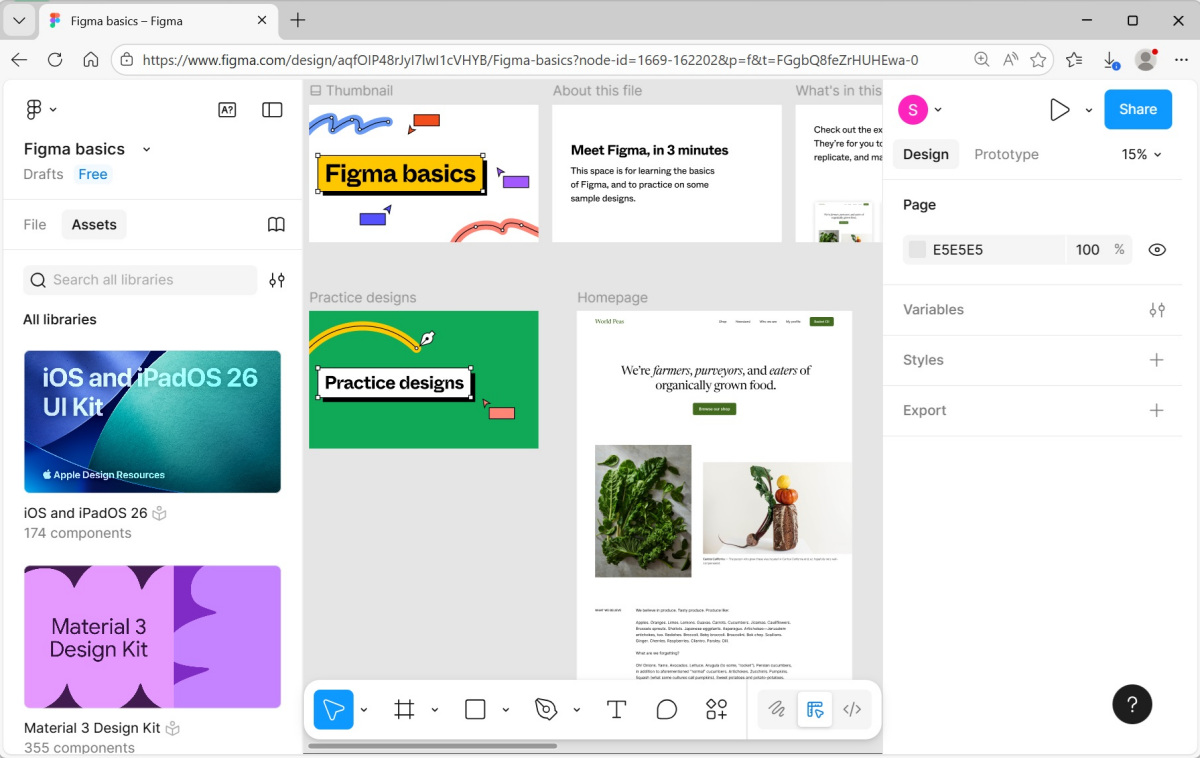Open the Actions components tool
Viewport: 1200px width, 758px height.
pos(717,710)
